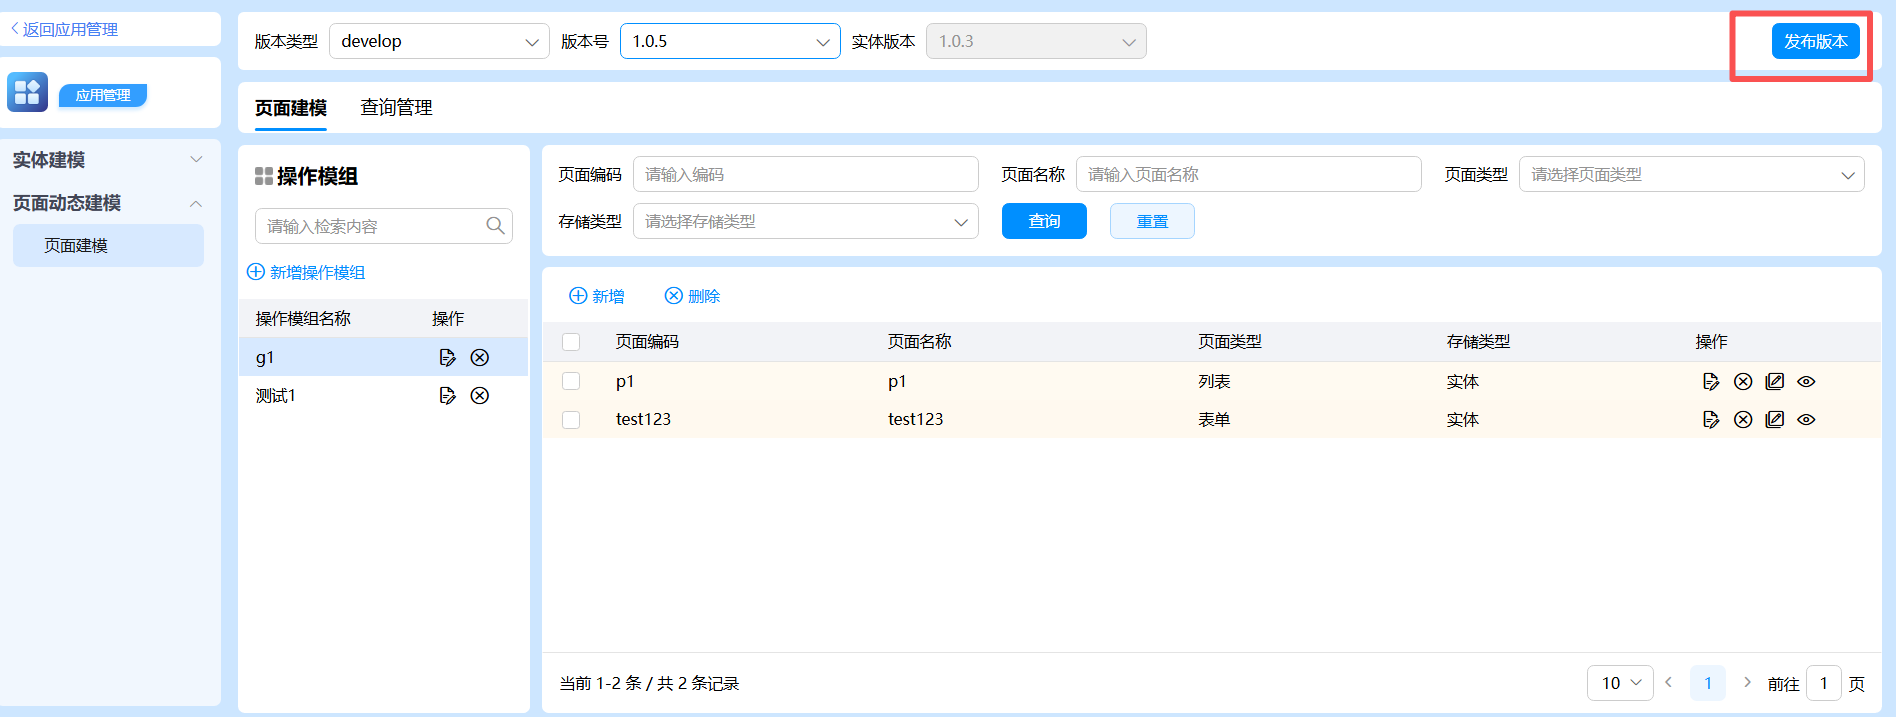Click the 页面编码 input field

click(x=805, y=174)
